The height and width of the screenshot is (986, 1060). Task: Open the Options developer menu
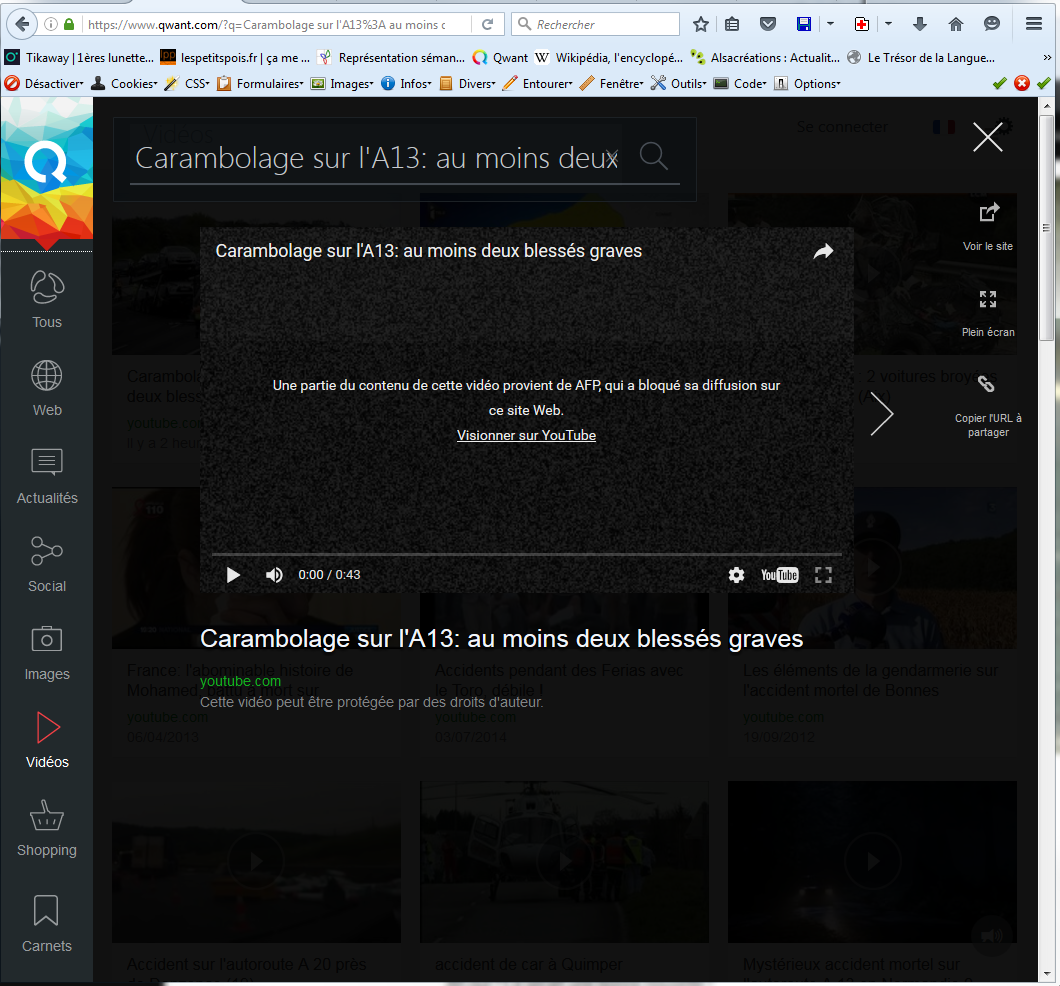pyautogui.click(x=808, y=83)
